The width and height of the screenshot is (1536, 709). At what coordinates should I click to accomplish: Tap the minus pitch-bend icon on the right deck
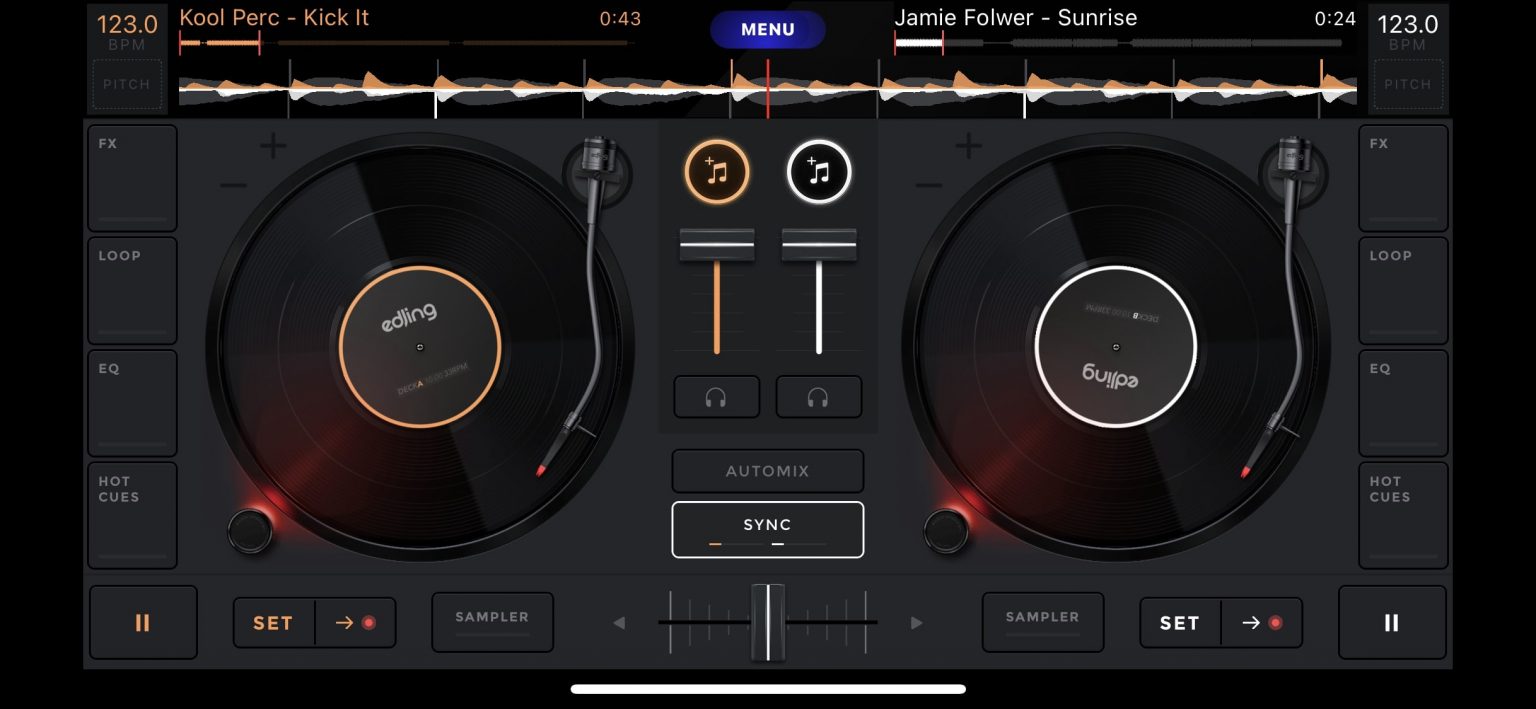coord(928,183)
